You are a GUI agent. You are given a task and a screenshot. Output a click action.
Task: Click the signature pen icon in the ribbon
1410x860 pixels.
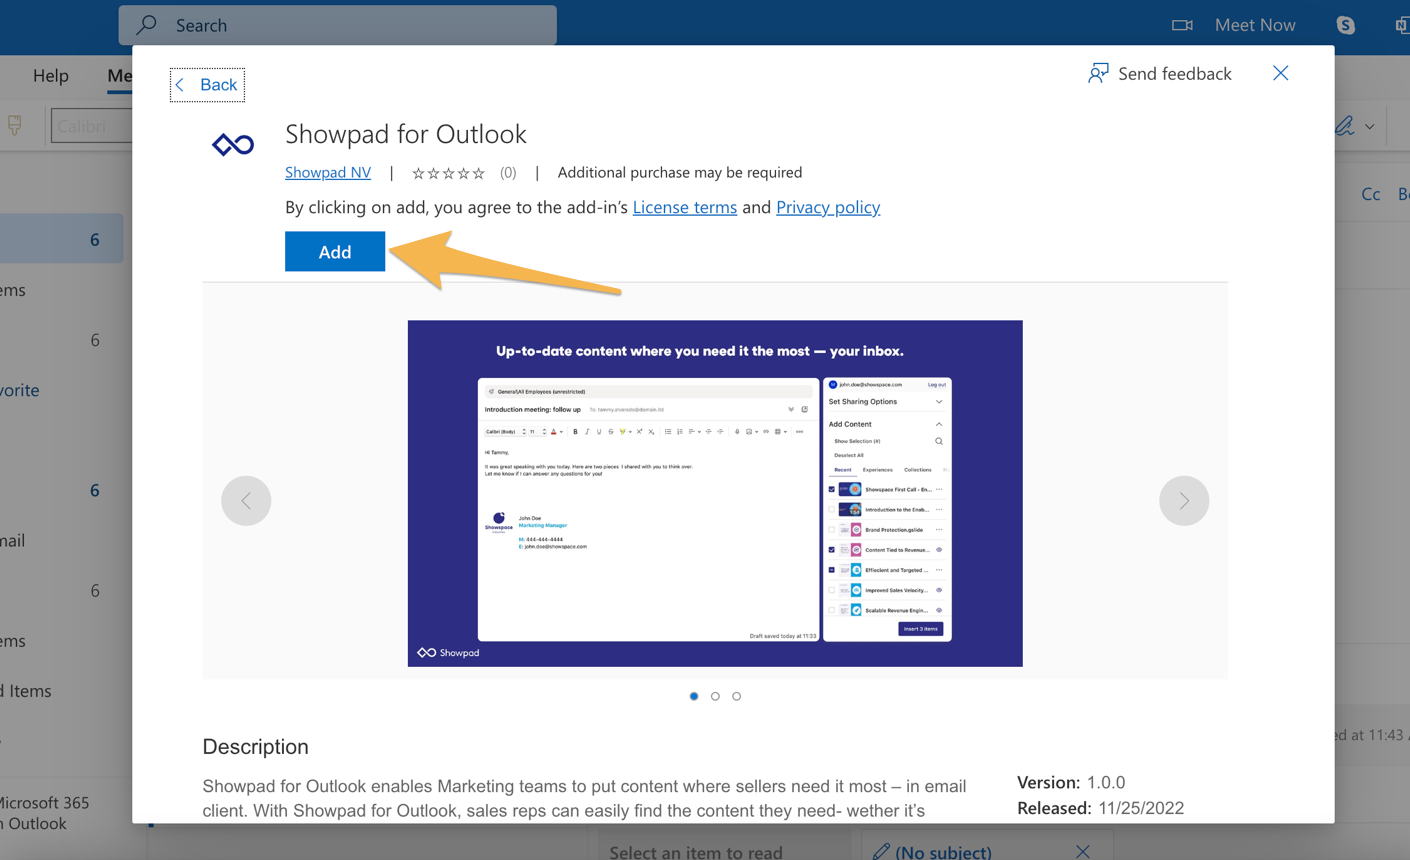click(x=1345, y=126)
